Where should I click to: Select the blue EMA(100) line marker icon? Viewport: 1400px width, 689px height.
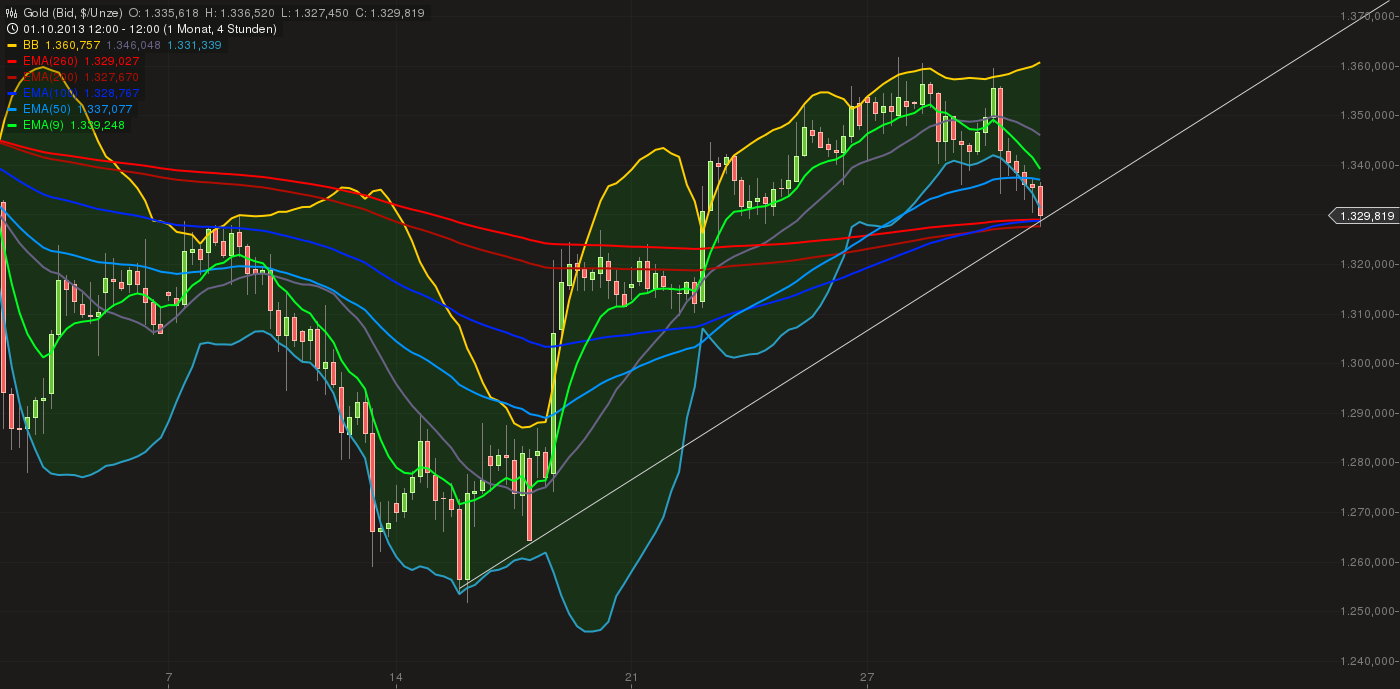12,93
